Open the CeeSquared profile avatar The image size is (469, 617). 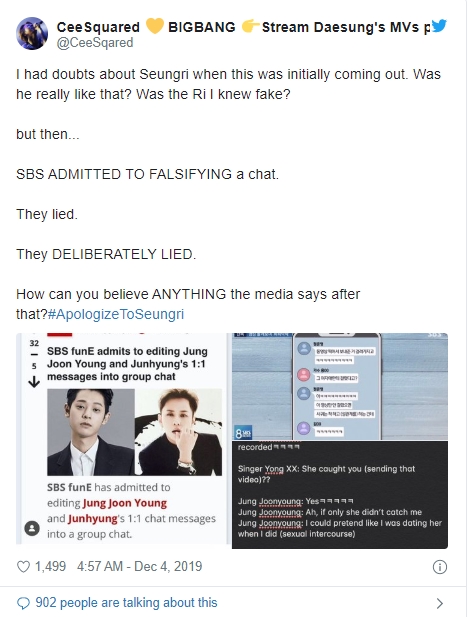pyautogui.click(x=32, y=33)
